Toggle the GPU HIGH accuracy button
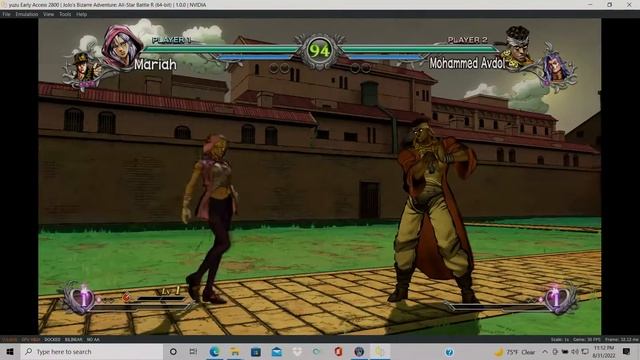Viewport: 640px width, 360px height. click(31, 340)
